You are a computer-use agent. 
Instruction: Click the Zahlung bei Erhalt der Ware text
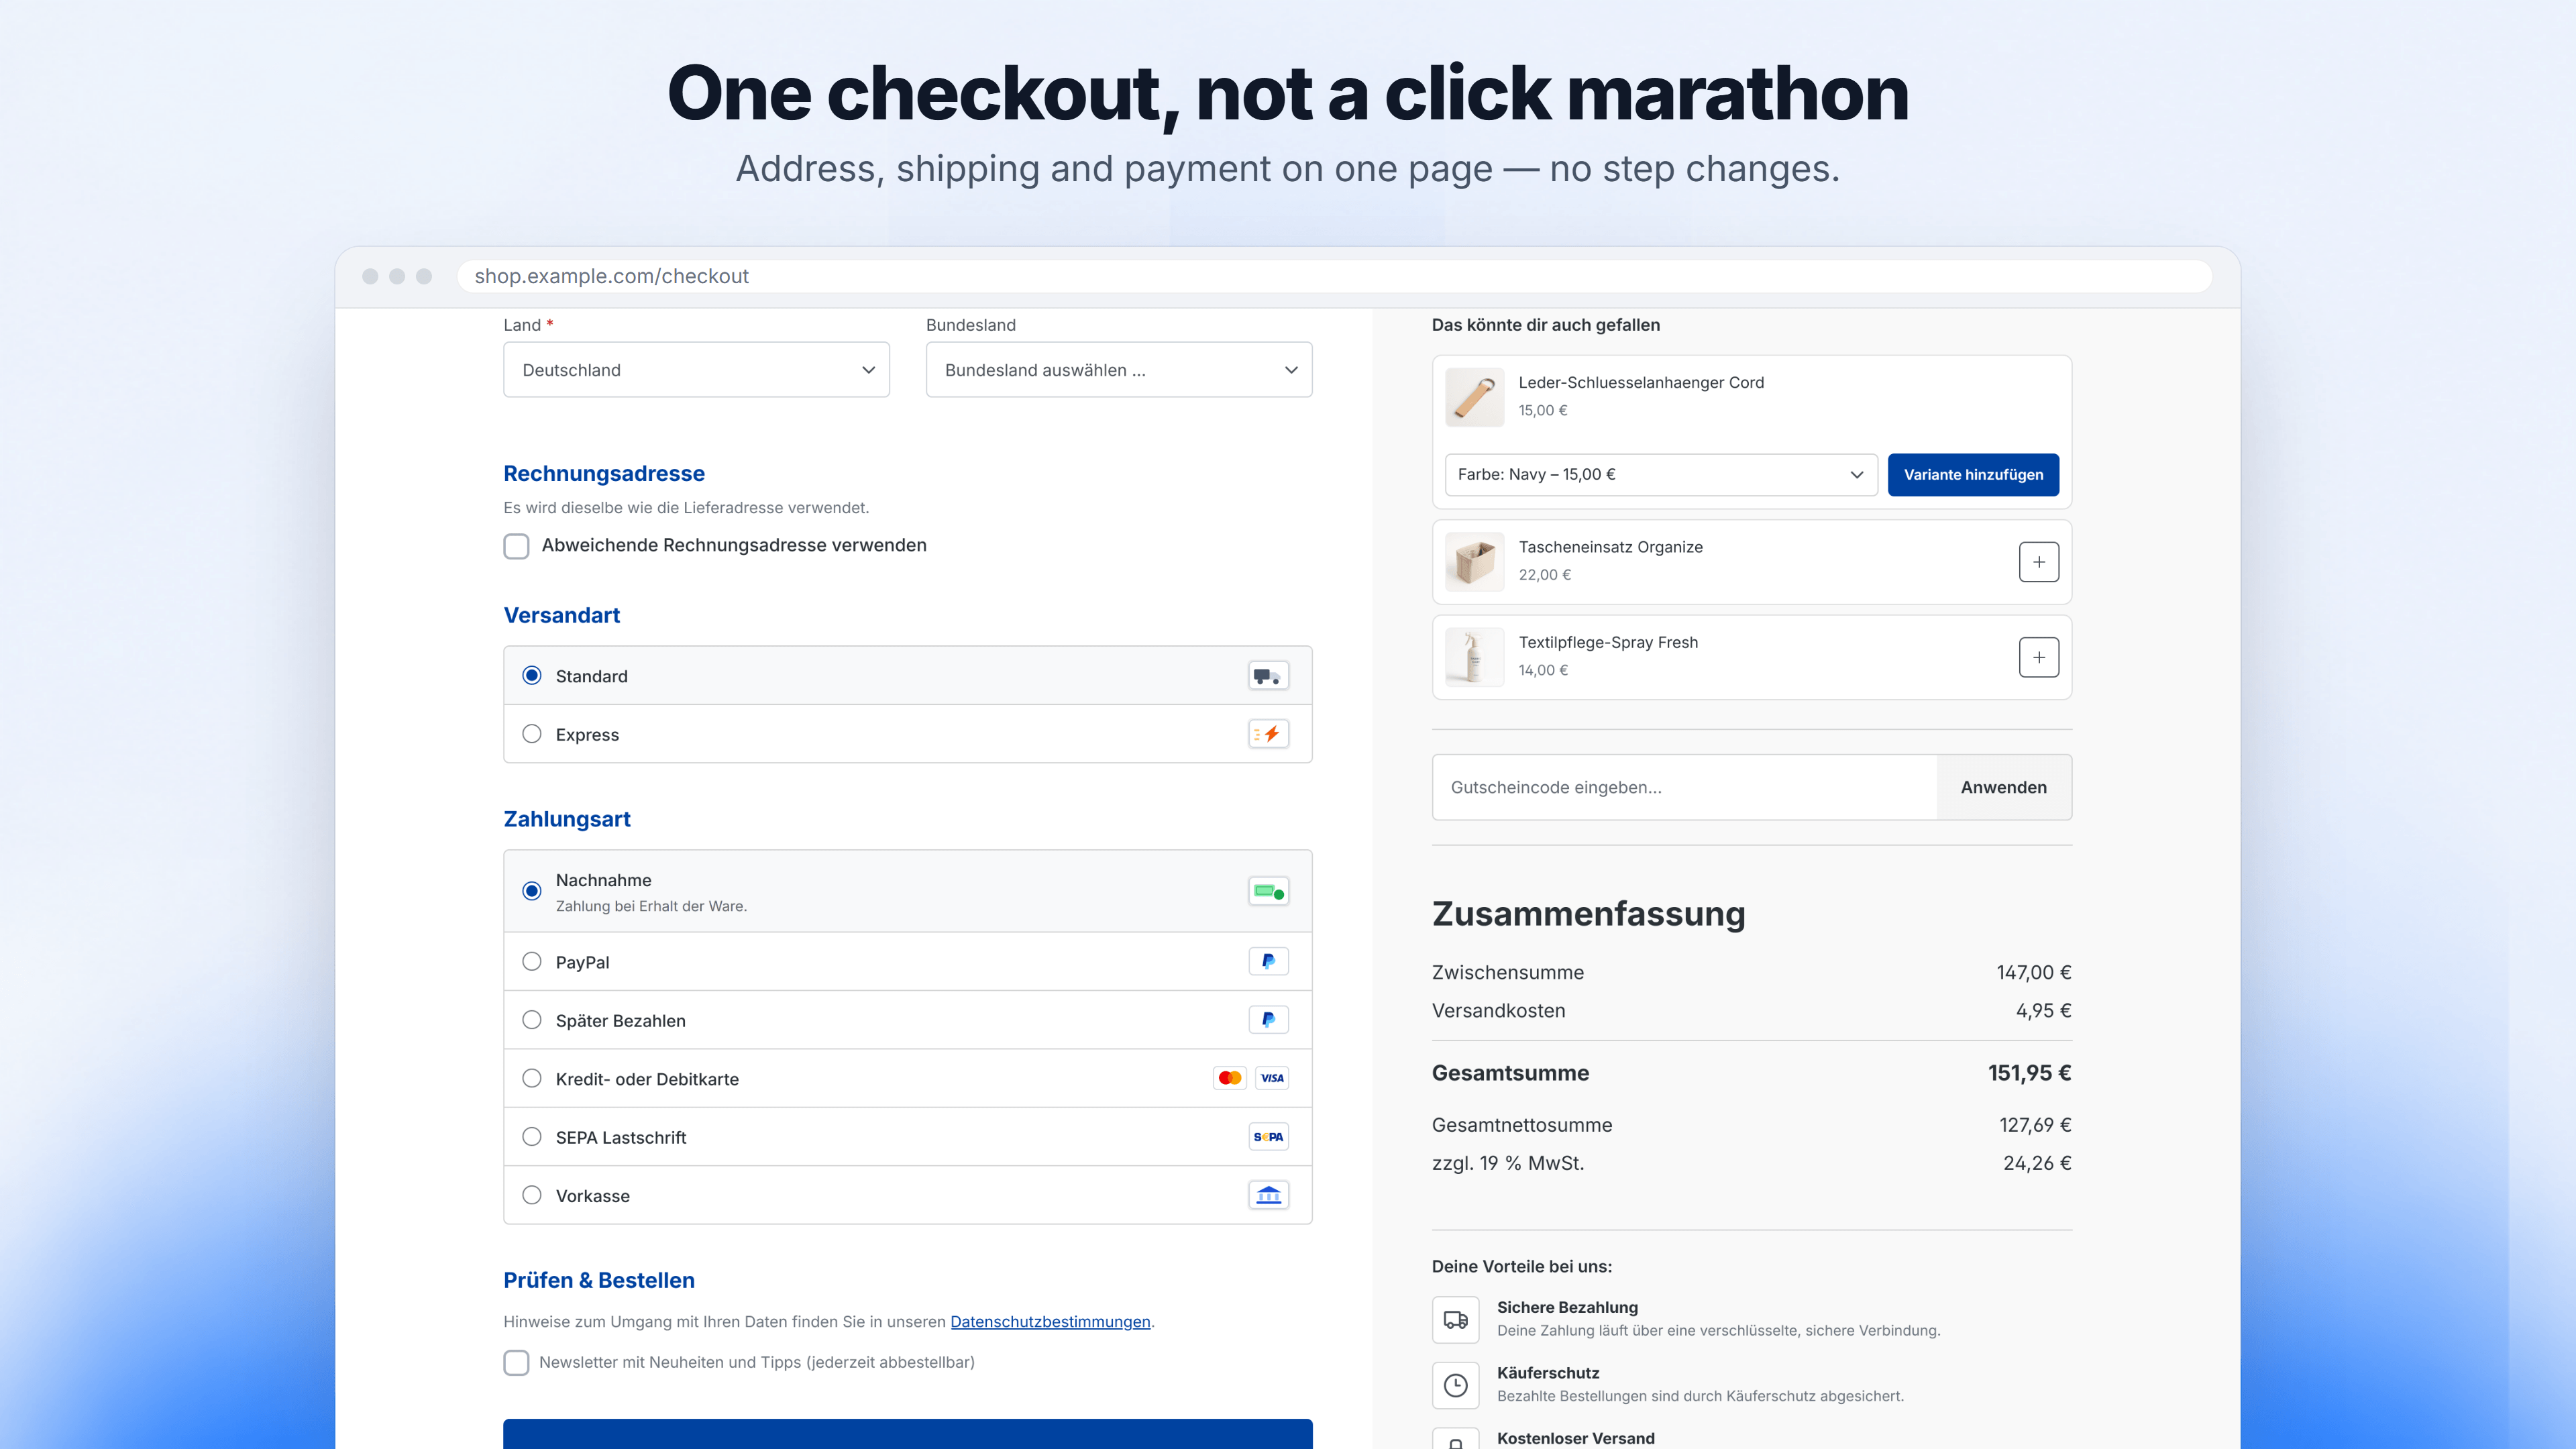pos(651,907)
